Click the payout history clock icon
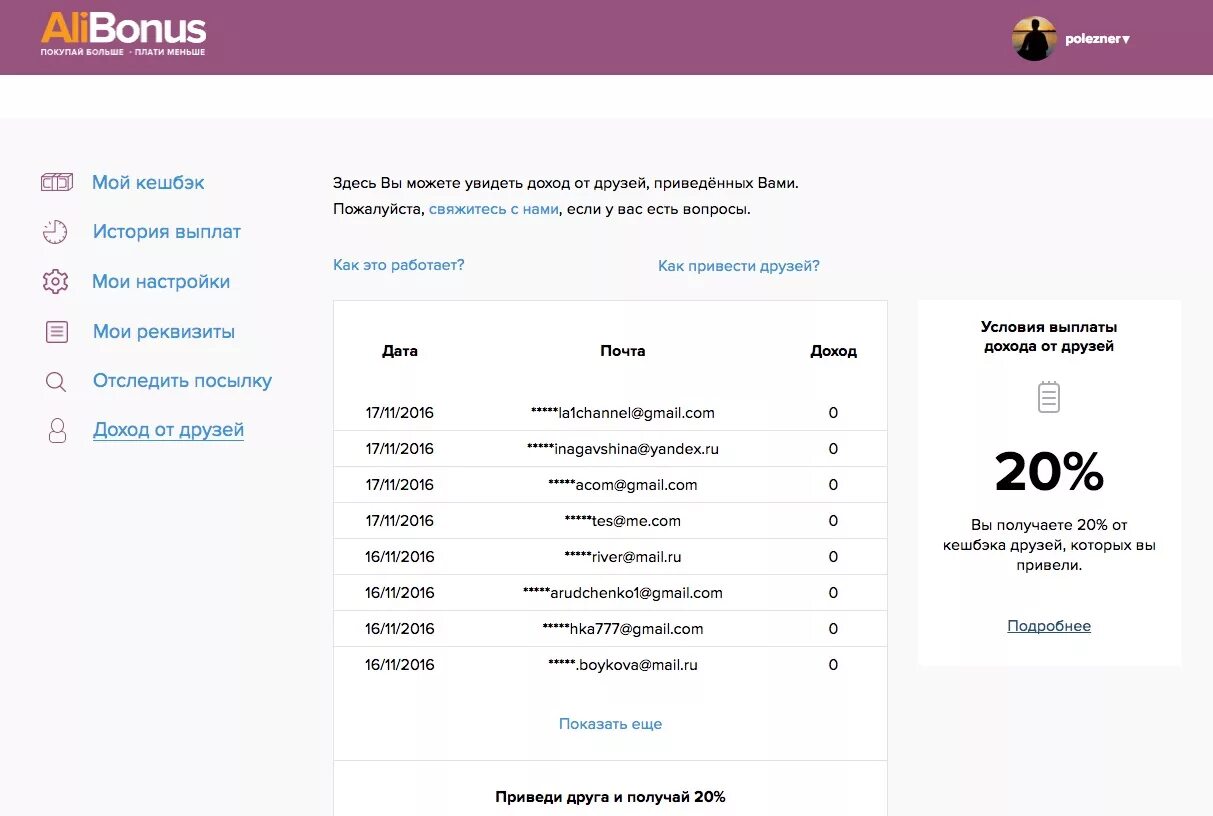The height and width of the screenshot is (816, 1213). click(x=55, y=232)
